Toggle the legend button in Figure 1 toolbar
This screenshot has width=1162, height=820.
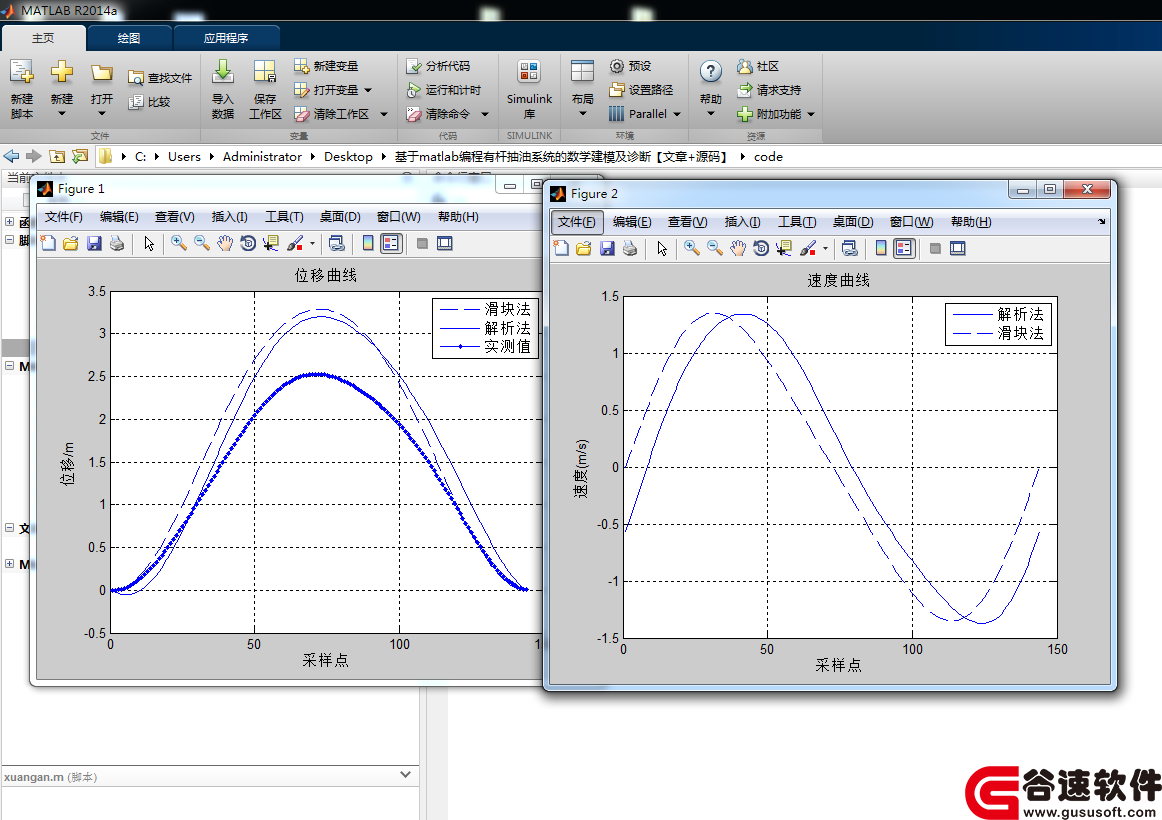(391, 244)
